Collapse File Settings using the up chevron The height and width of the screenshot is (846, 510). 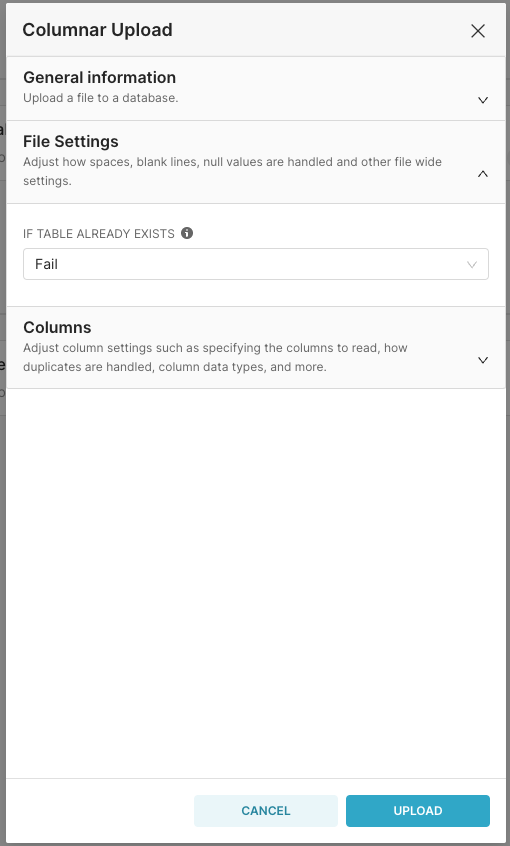coord(482,174)
